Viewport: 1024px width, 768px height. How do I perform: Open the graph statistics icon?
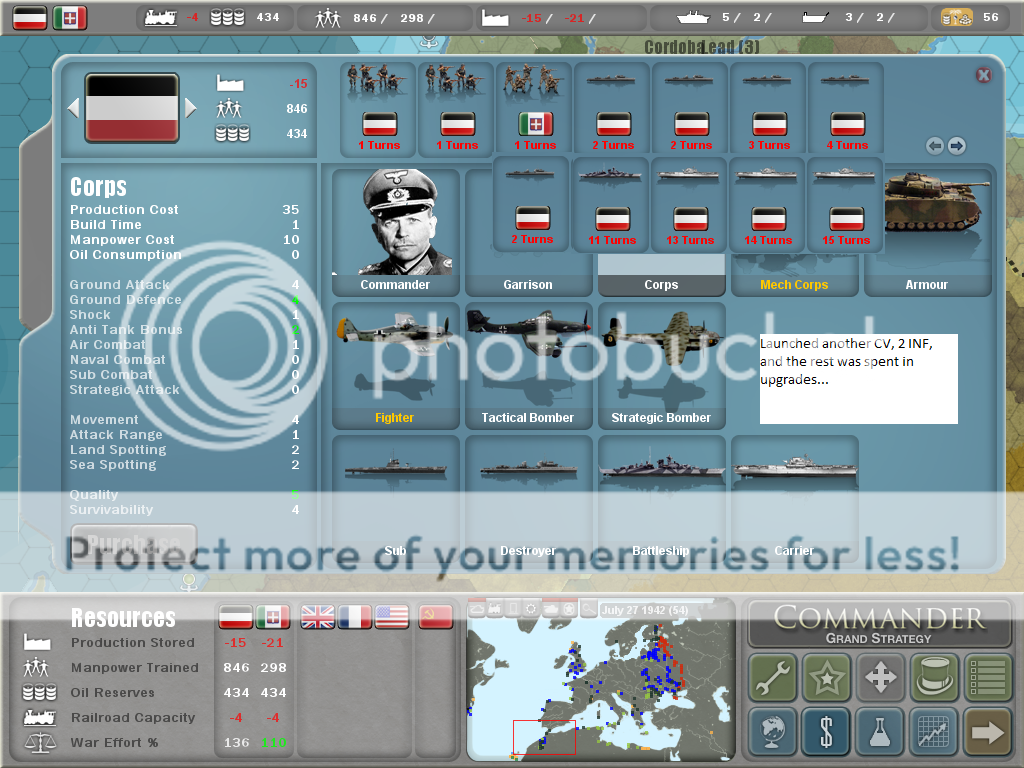click(934, 732)
